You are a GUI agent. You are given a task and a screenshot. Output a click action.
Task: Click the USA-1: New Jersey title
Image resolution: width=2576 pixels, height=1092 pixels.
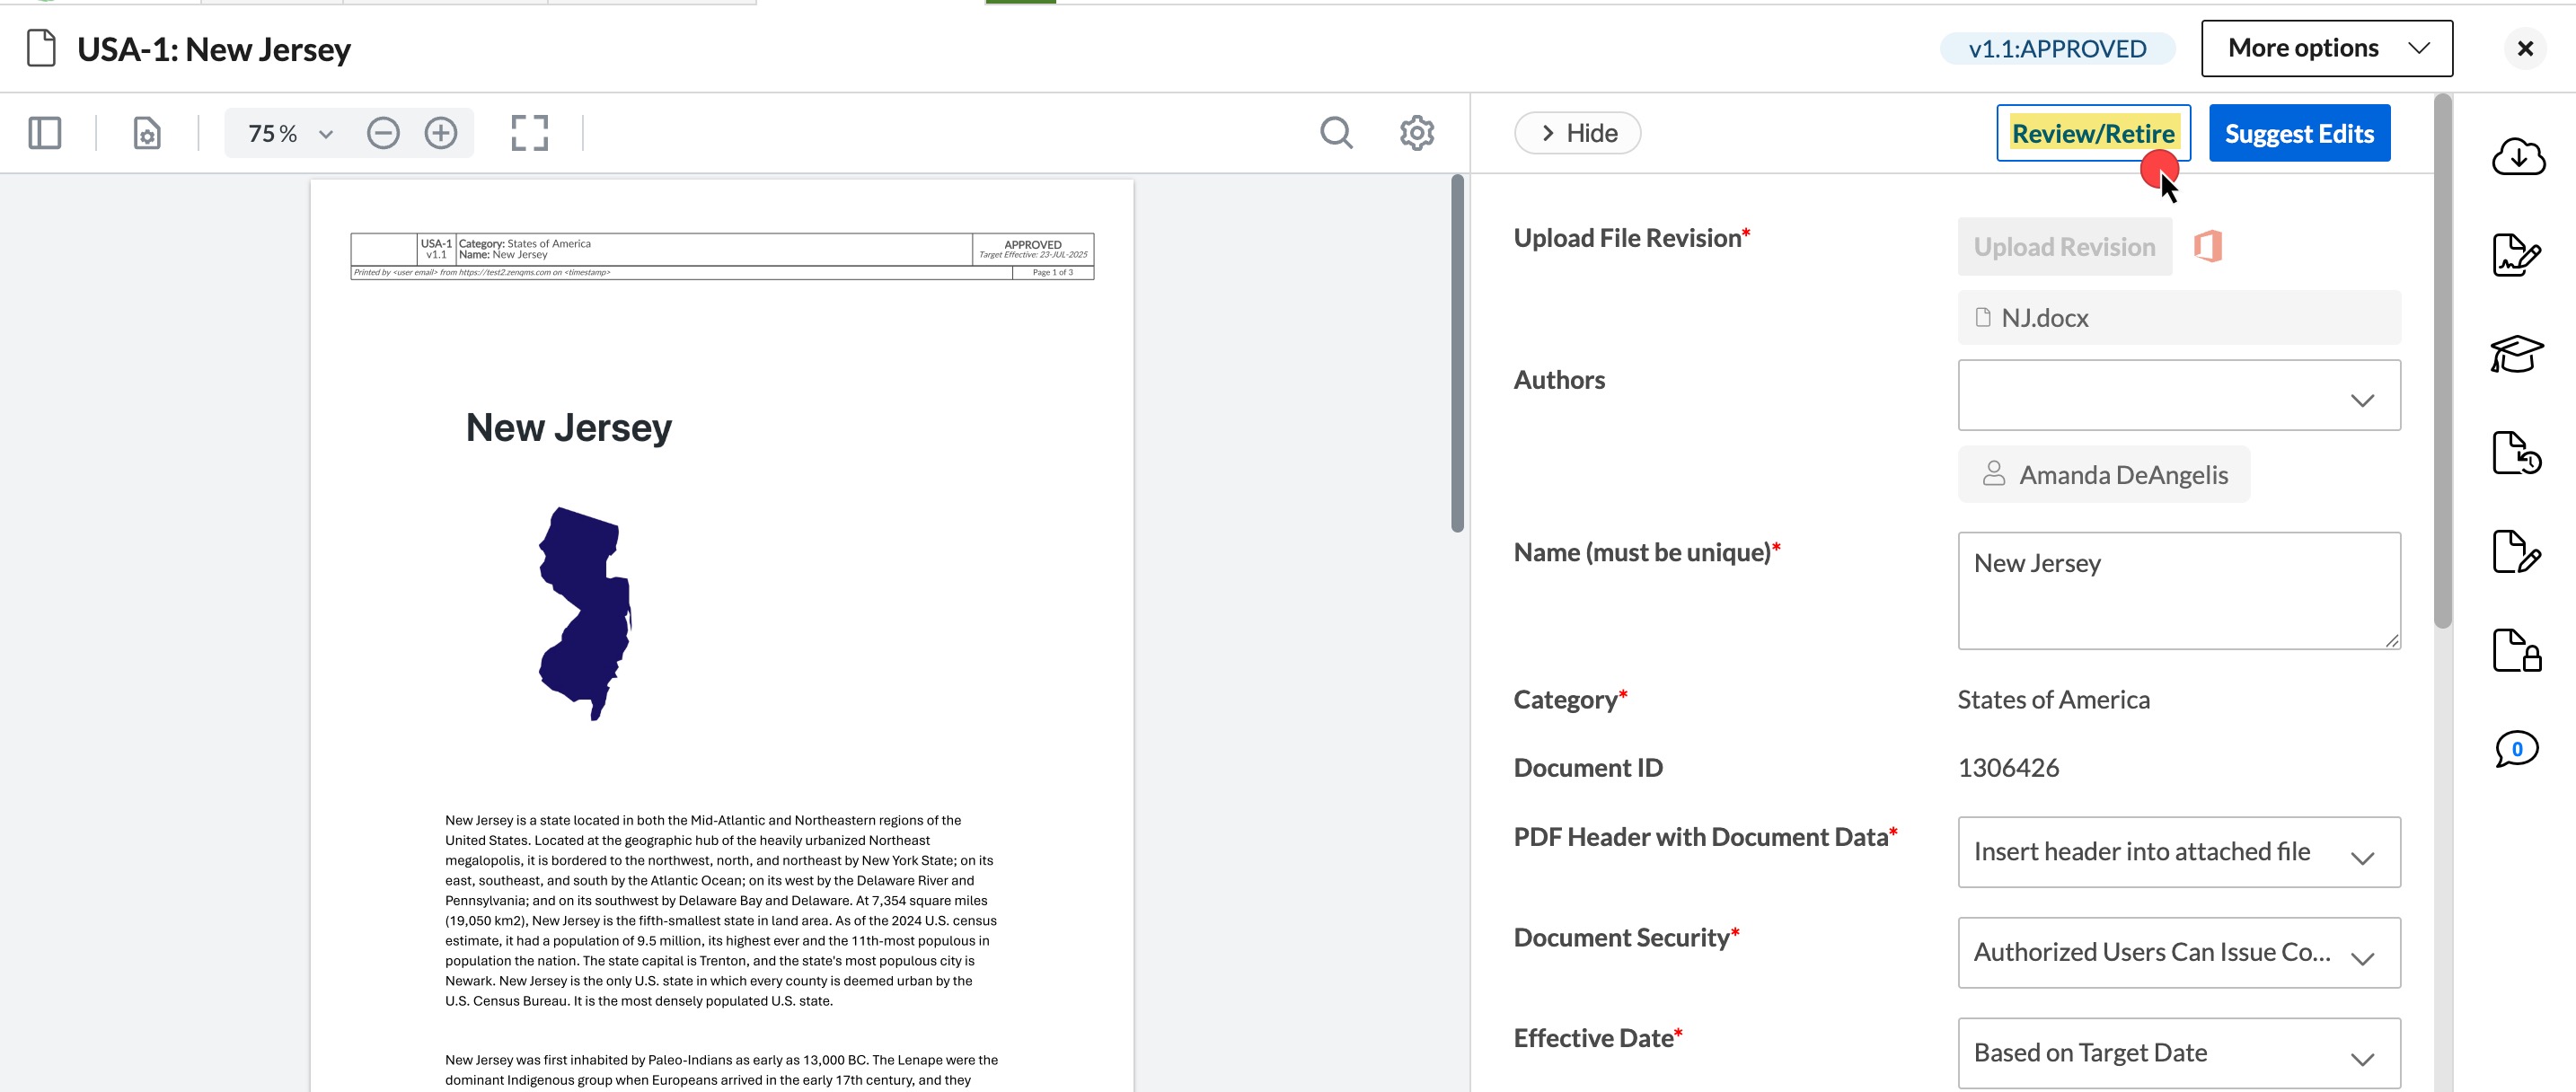(213, 49)
